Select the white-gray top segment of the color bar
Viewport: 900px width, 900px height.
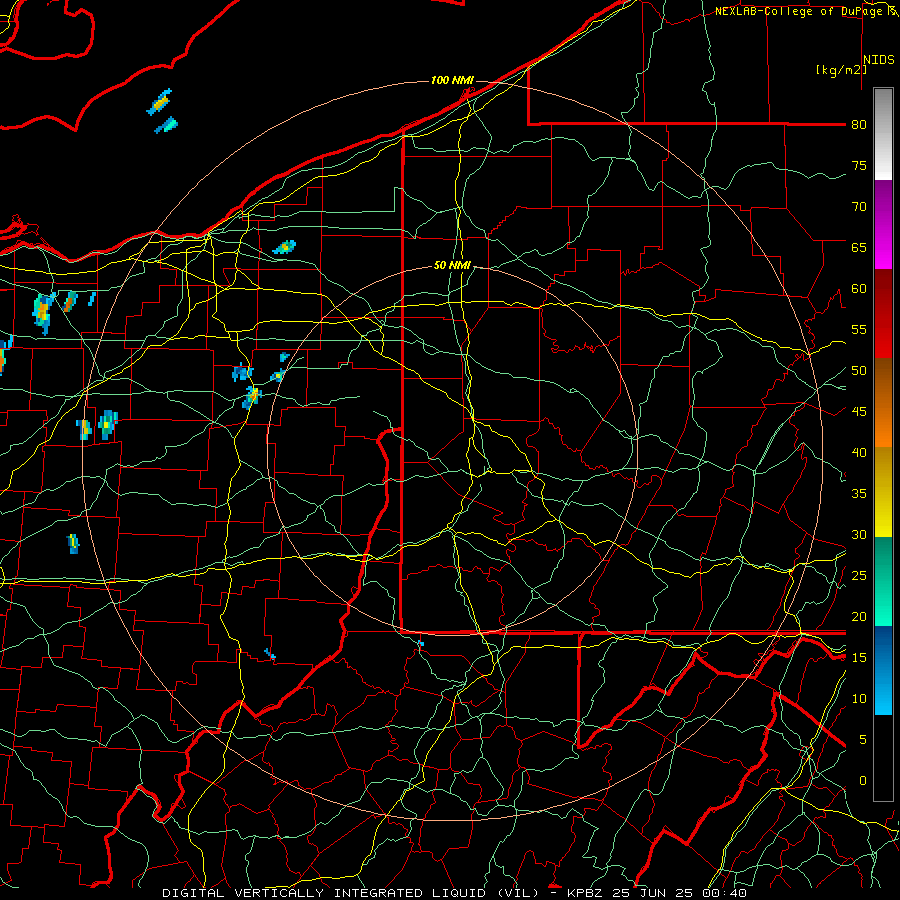point(883,134)
